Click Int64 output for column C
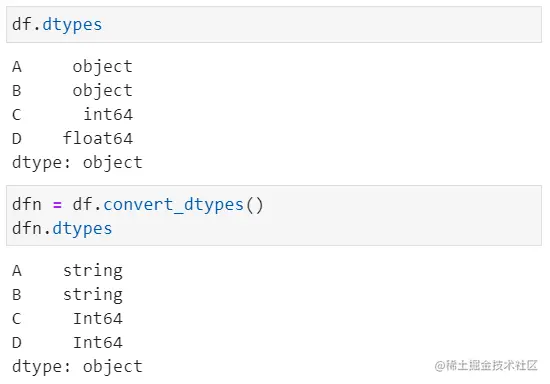 pos(98,319)
